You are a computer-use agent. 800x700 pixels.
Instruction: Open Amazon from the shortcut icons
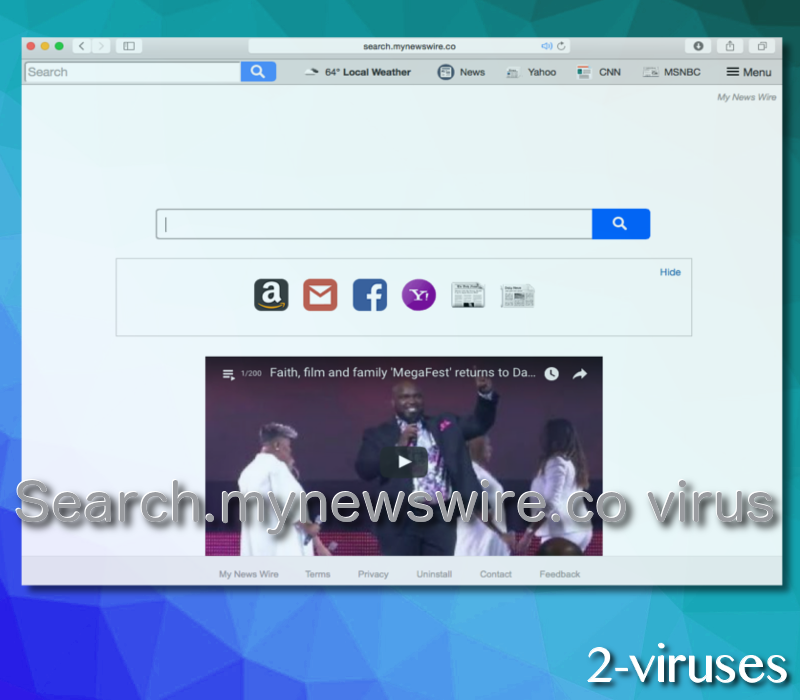pyautogui.click(x=270, y=295)
